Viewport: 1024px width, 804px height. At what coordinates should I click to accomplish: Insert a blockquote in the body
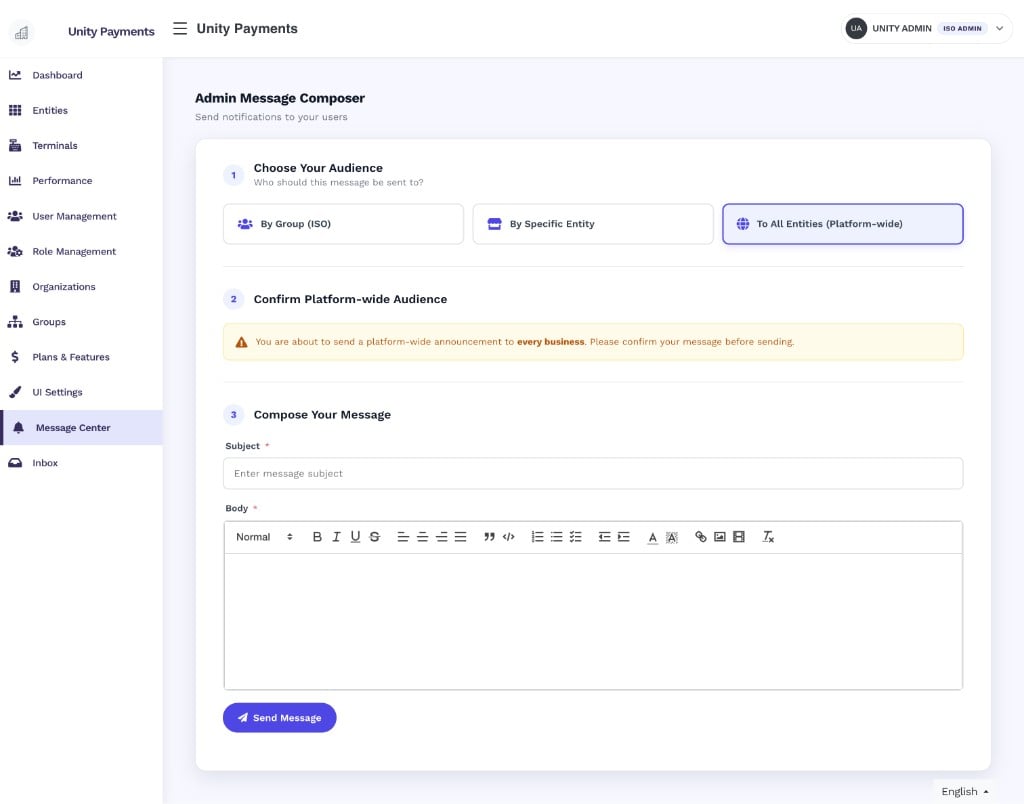pos(489,537)
